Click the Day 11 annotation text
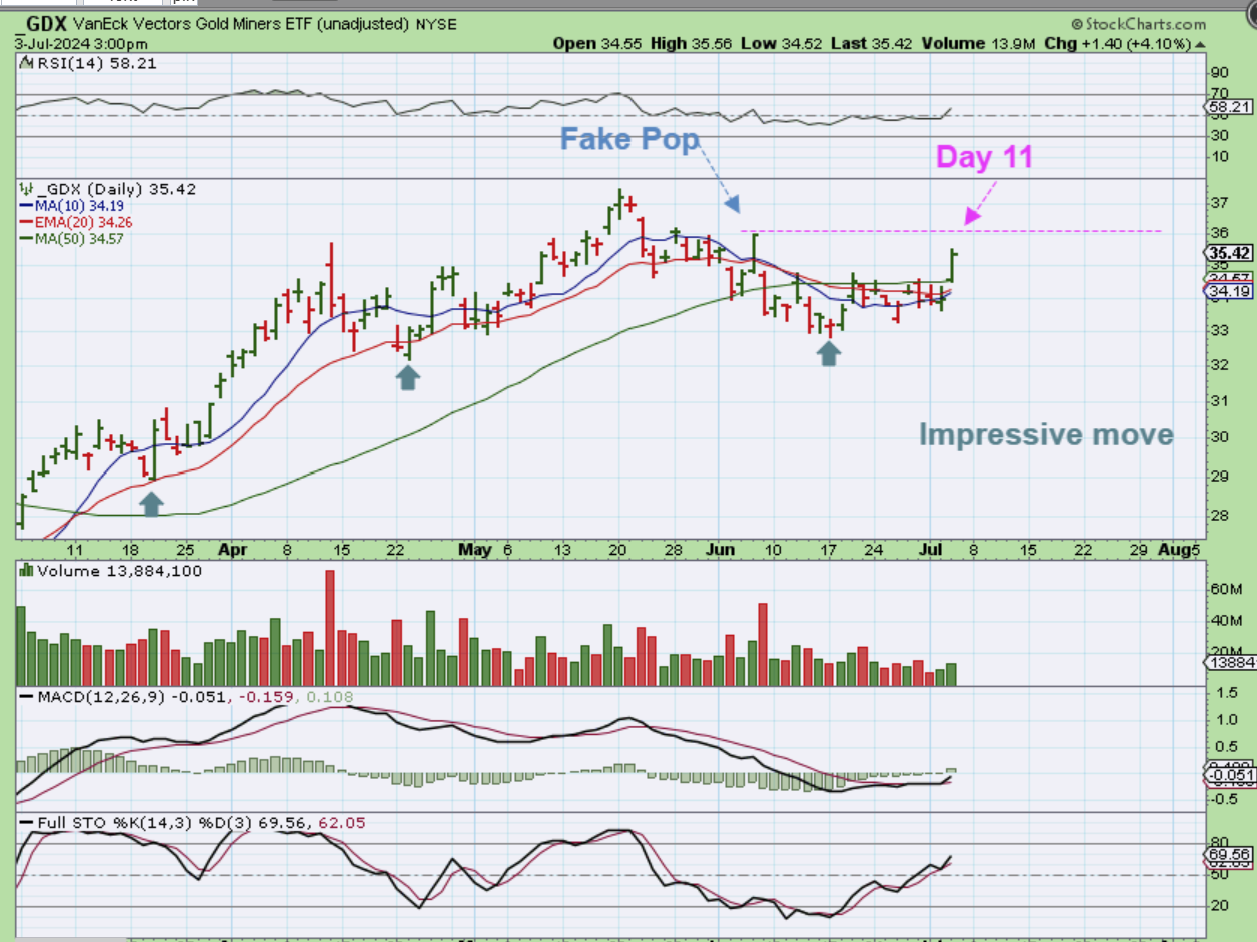Viewport: 1257px width, 942px height. pyautogui.click(x=984, y=157)
